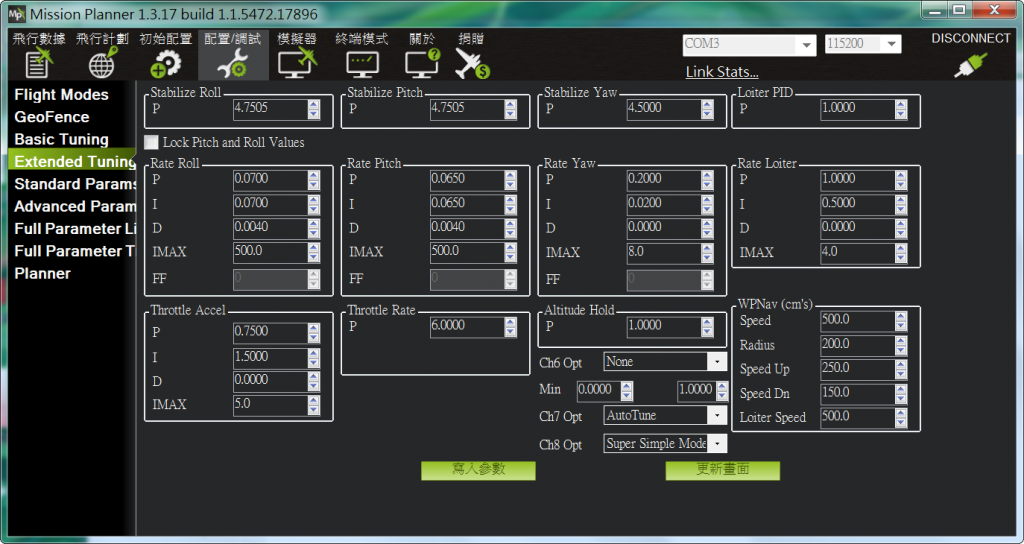Click the Stabilize Yaw P value field
This screenshot has width=1024, height=544.
click(664, 109)
